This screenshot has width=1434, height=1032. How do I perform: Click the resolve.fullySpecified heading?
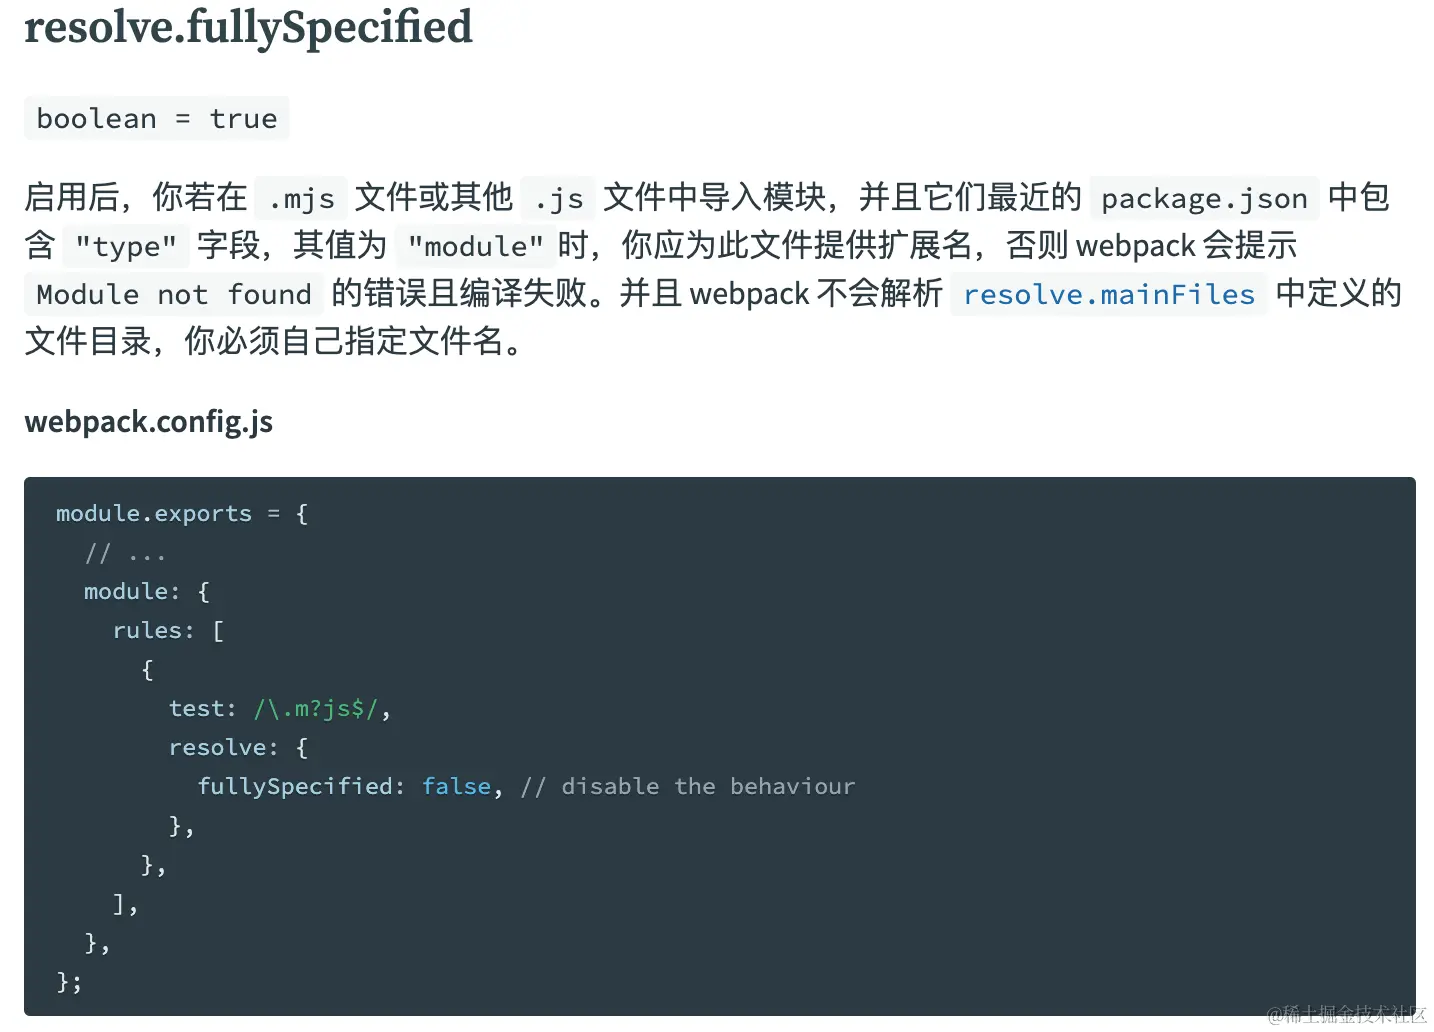click(x=248, y=28)
